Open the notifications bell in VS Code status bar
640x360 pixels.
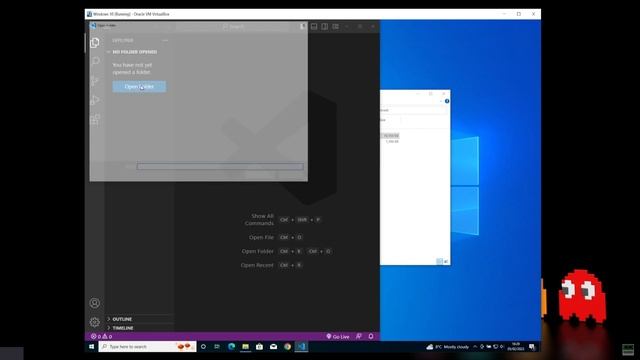[x=371, y=336]
